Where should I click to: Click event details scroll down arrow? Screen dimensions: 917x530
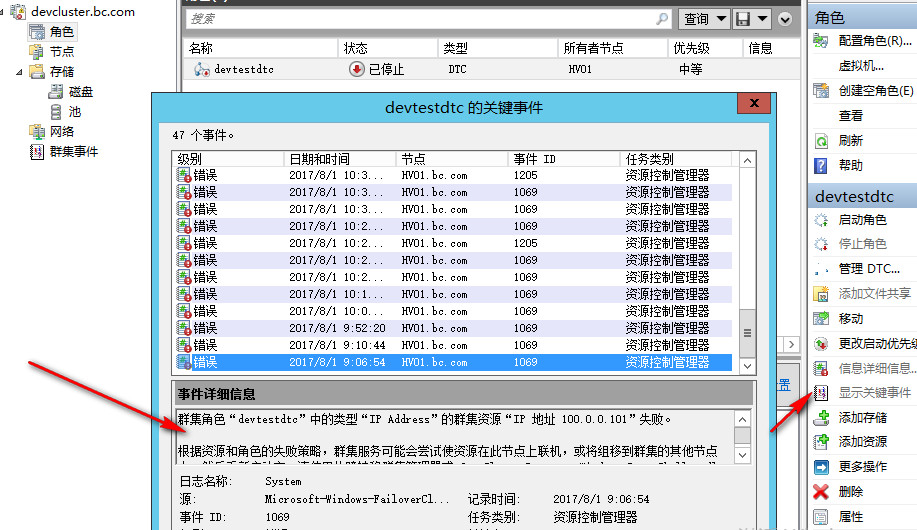[742, 455]
